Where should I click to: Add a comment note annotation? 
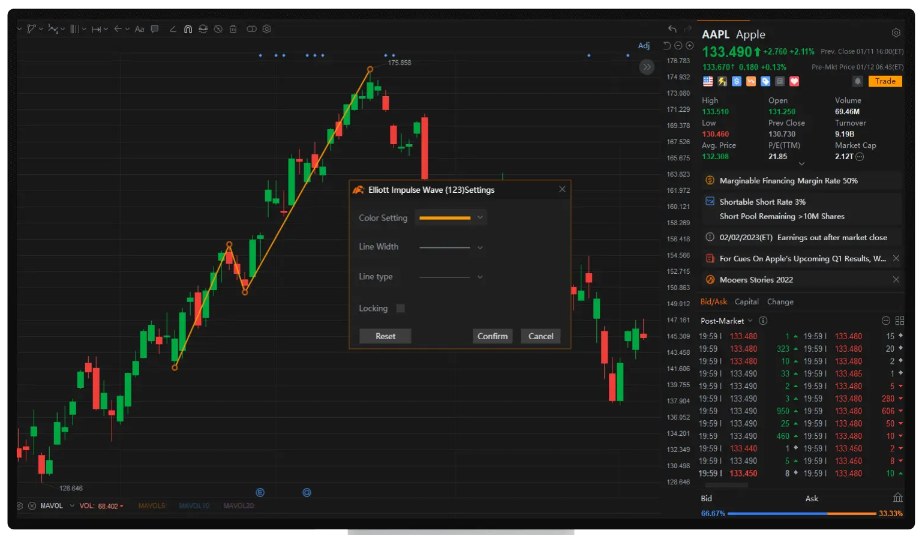[155, 29]
